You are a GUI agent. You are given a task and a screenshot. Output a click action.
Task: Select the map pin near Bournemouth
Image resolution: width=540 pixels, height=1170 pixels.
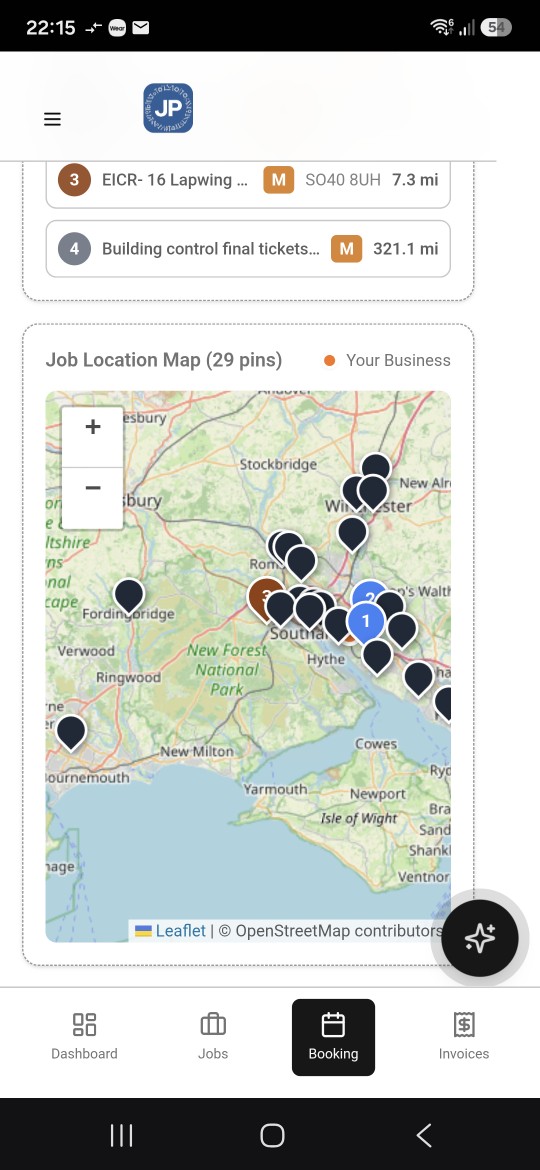point(71,732)
